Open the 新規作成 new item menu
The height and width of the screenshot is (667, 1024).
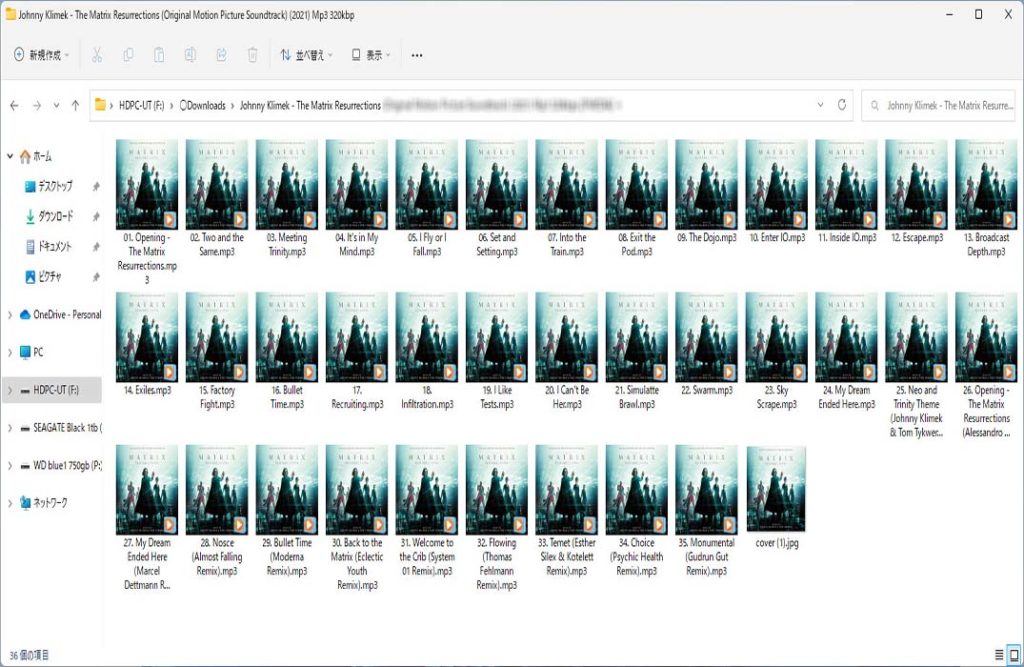(42, 55)
